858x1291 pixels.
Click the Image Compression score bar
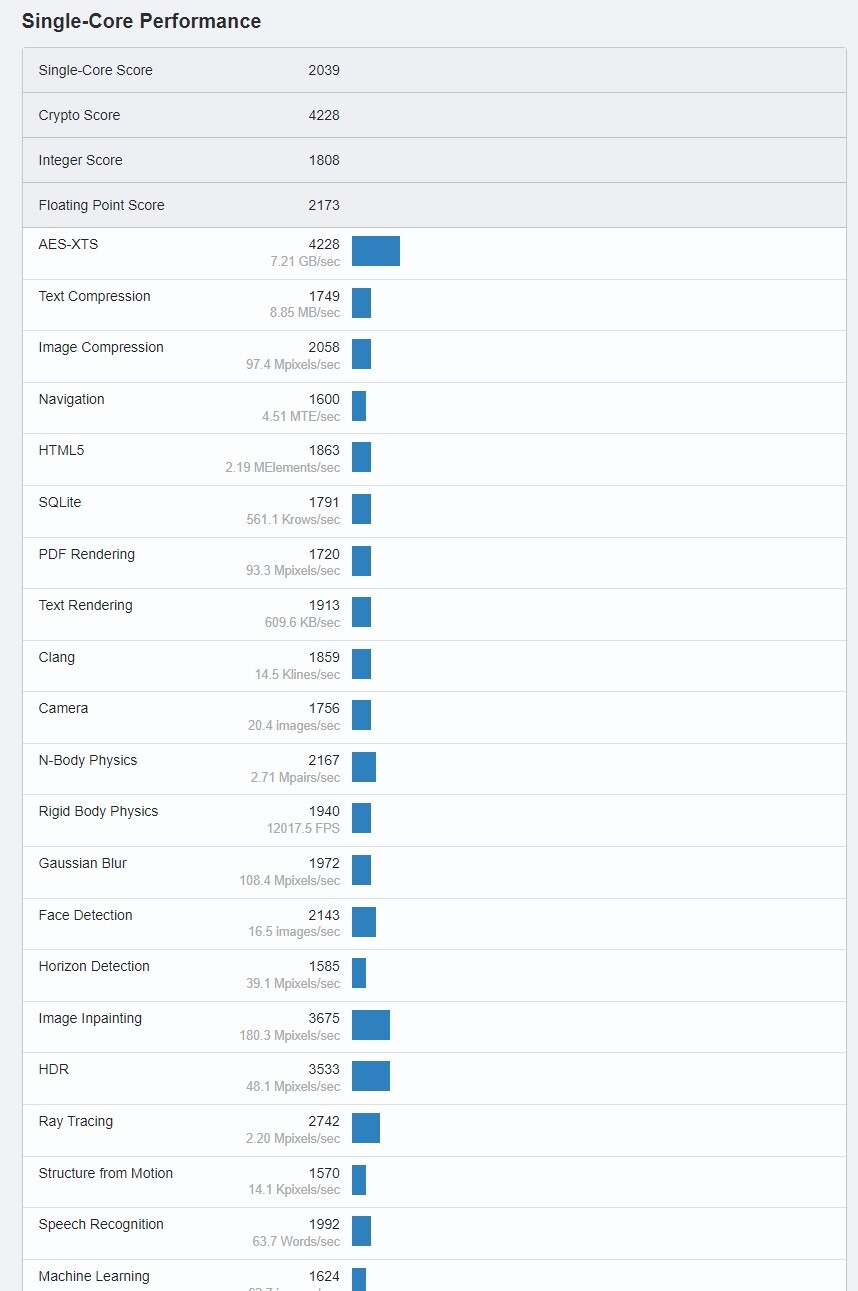tap(361, 354)
